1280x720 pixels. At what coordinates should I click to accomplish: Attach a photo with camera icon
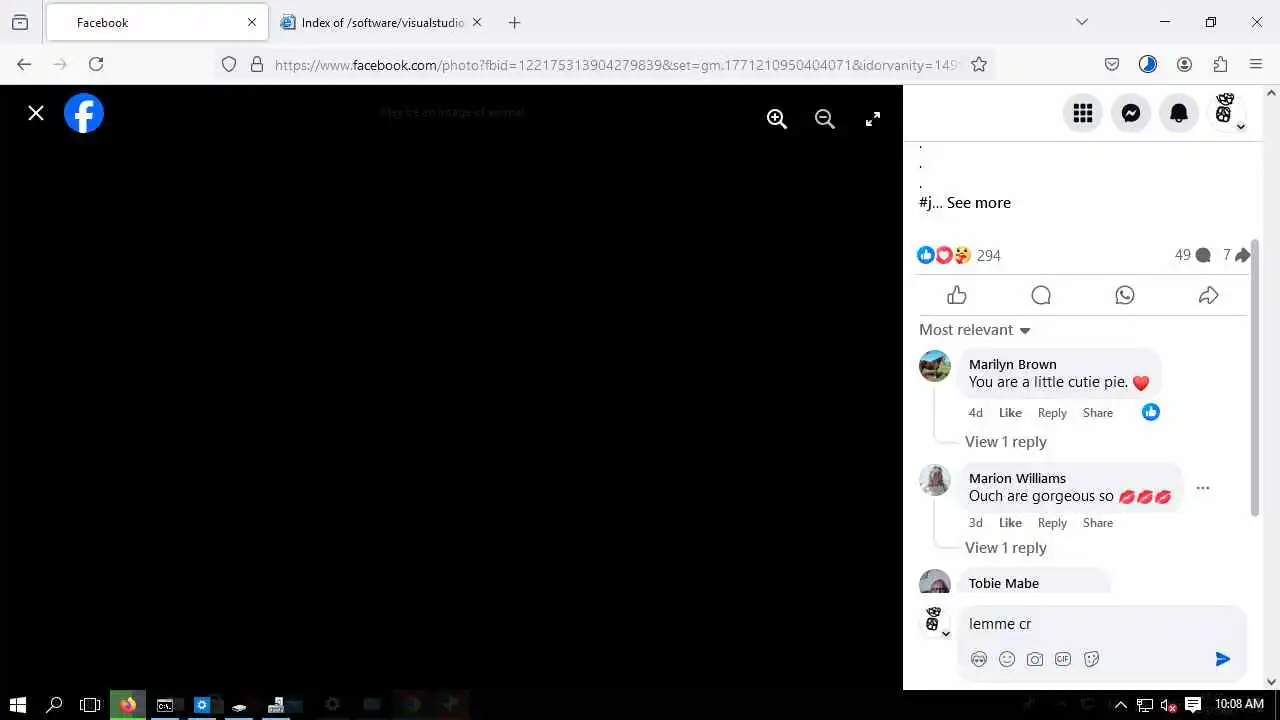pyautogui.click(x=1035, y=659)
